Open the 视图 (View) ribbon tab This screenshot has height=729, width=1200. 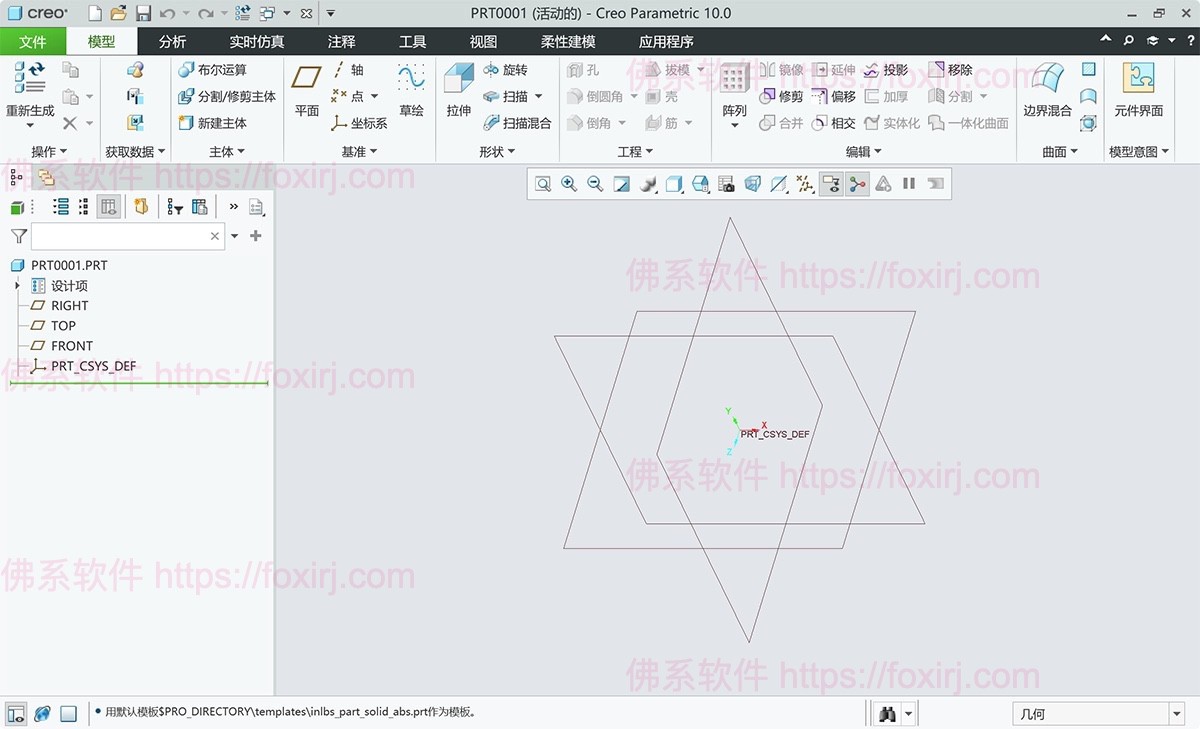[x=482, y=41]
